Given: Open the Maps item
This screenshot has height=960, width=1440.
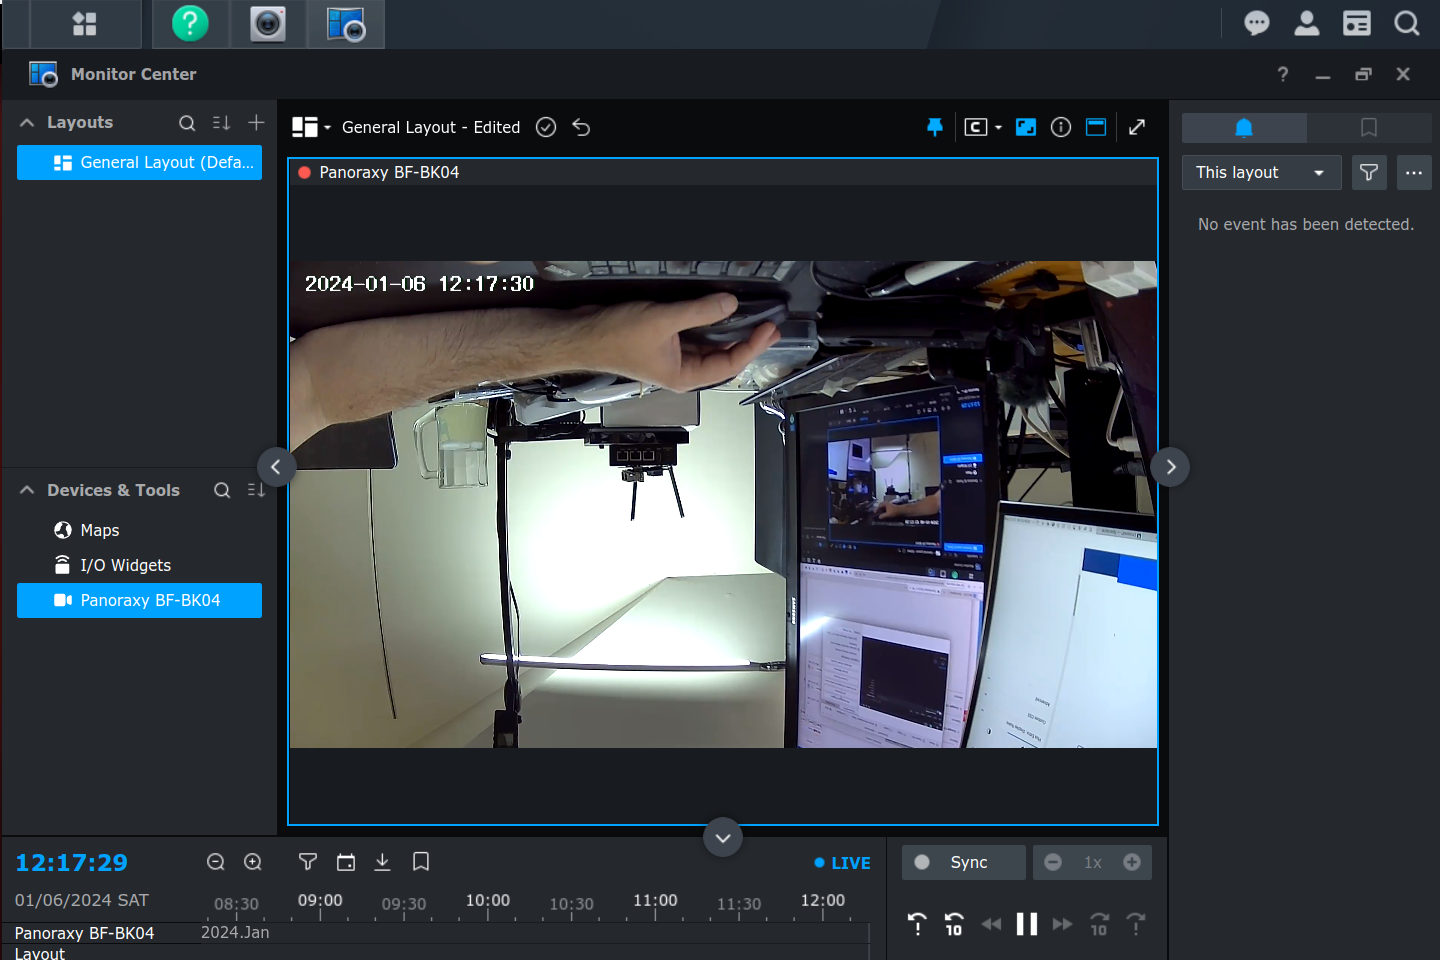Looking at the screenshot, I should pos(99,530).
